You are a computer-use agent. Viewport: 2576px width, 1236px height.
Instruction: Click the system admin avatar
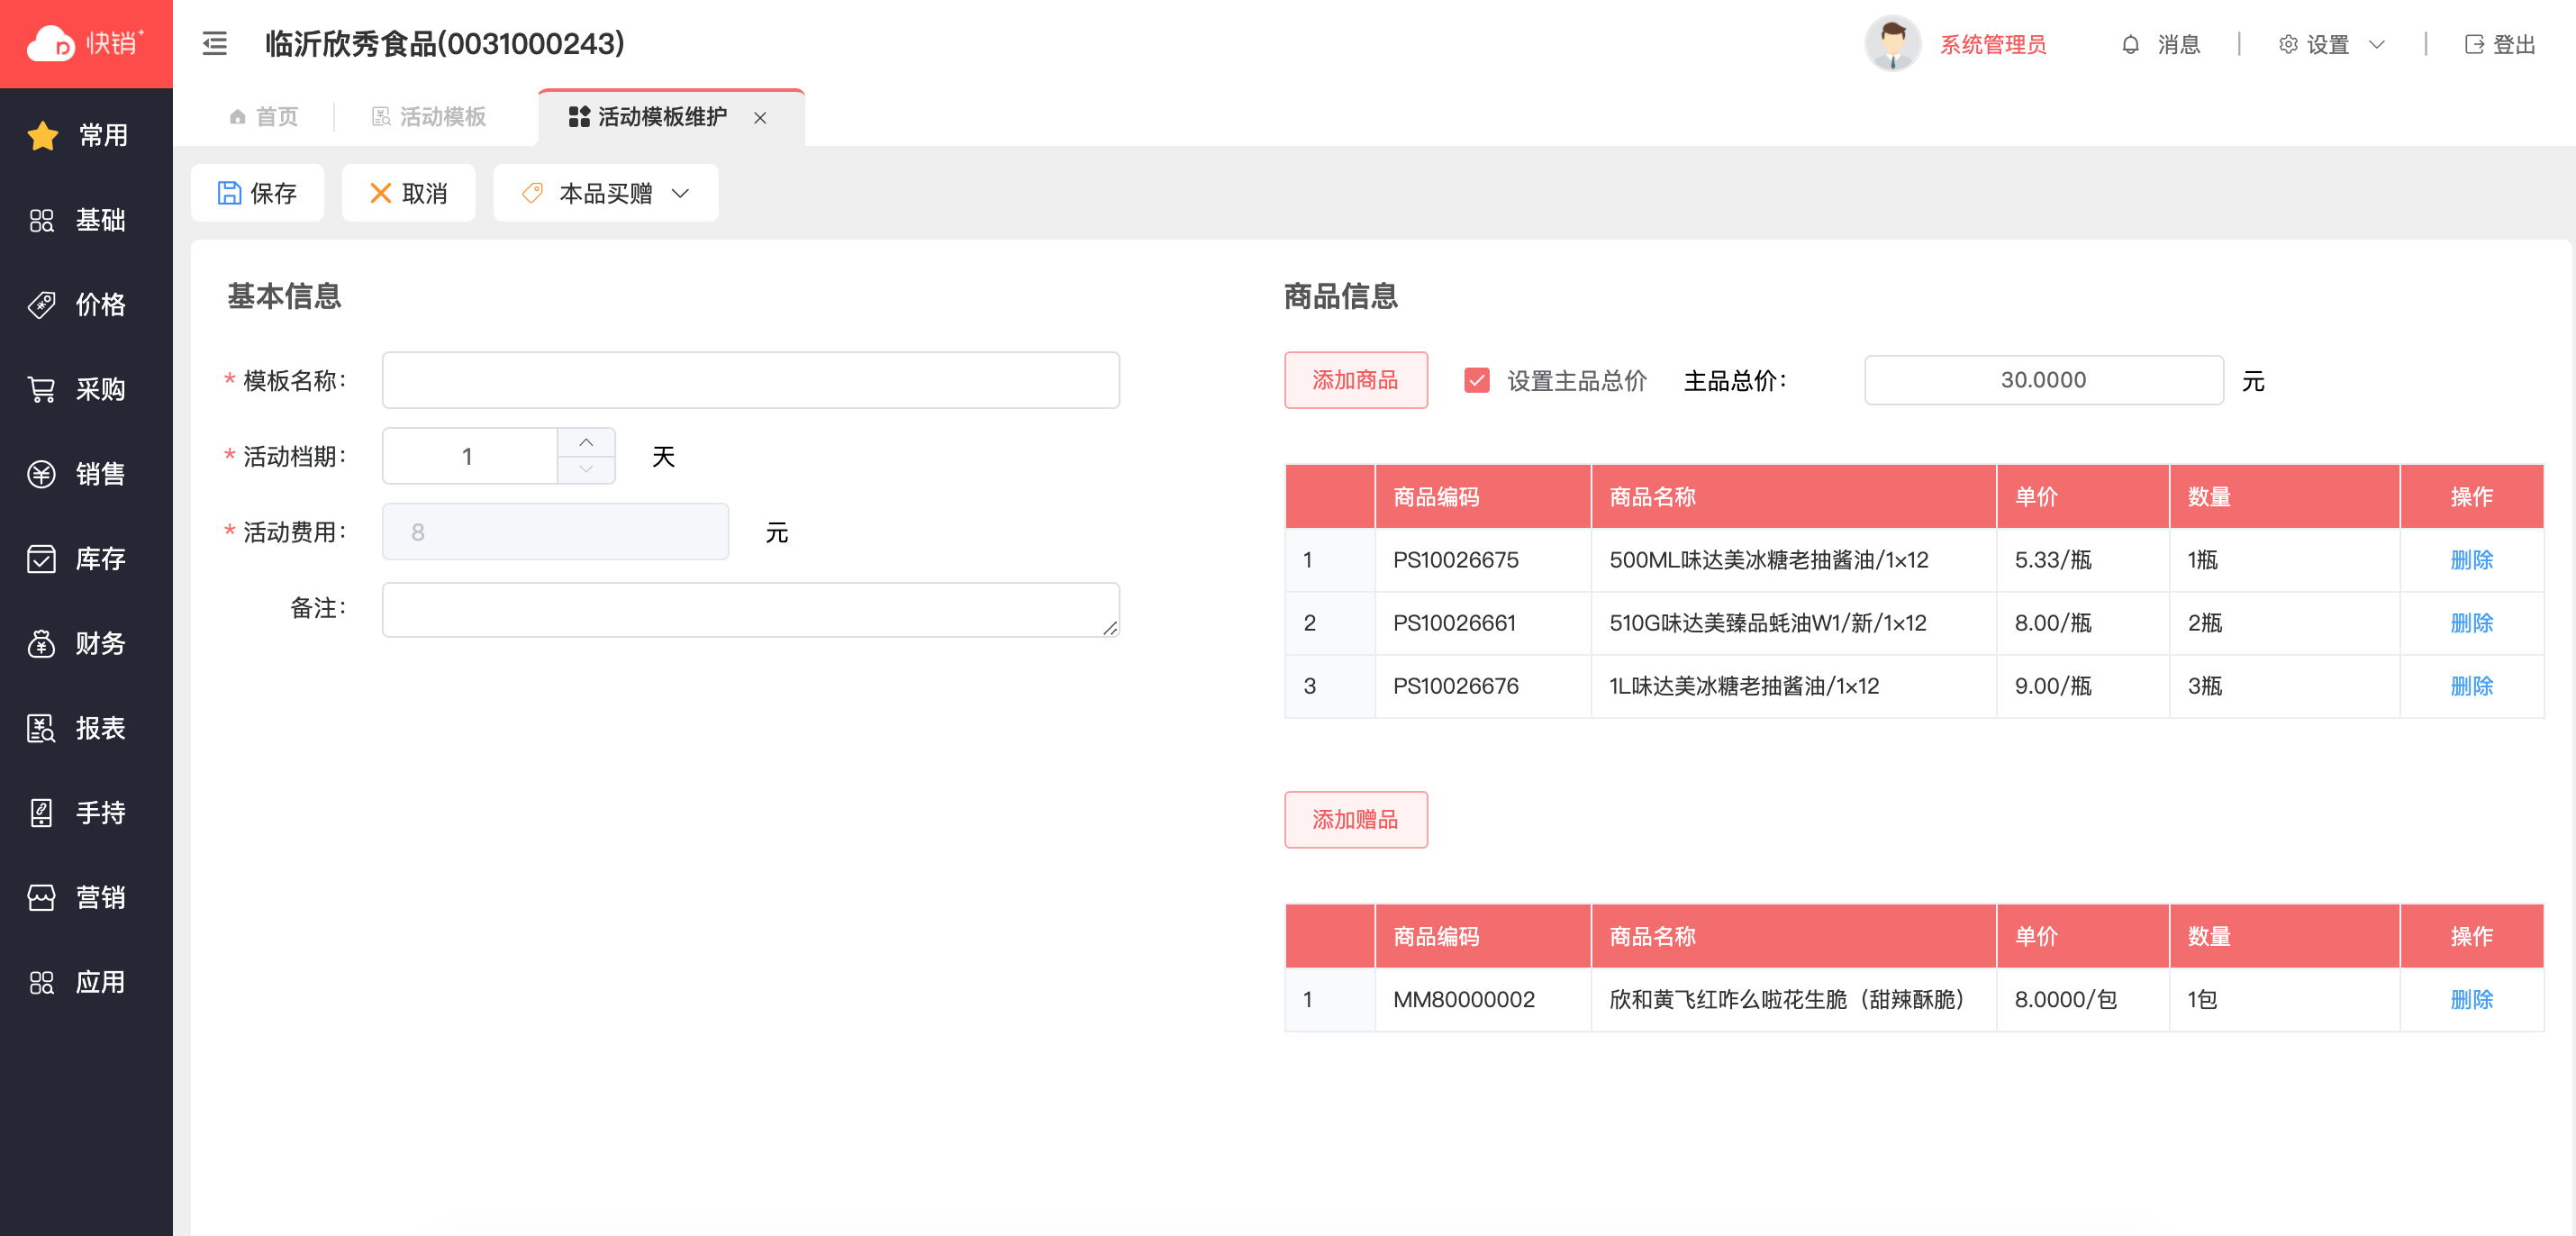coord(1892,44)
